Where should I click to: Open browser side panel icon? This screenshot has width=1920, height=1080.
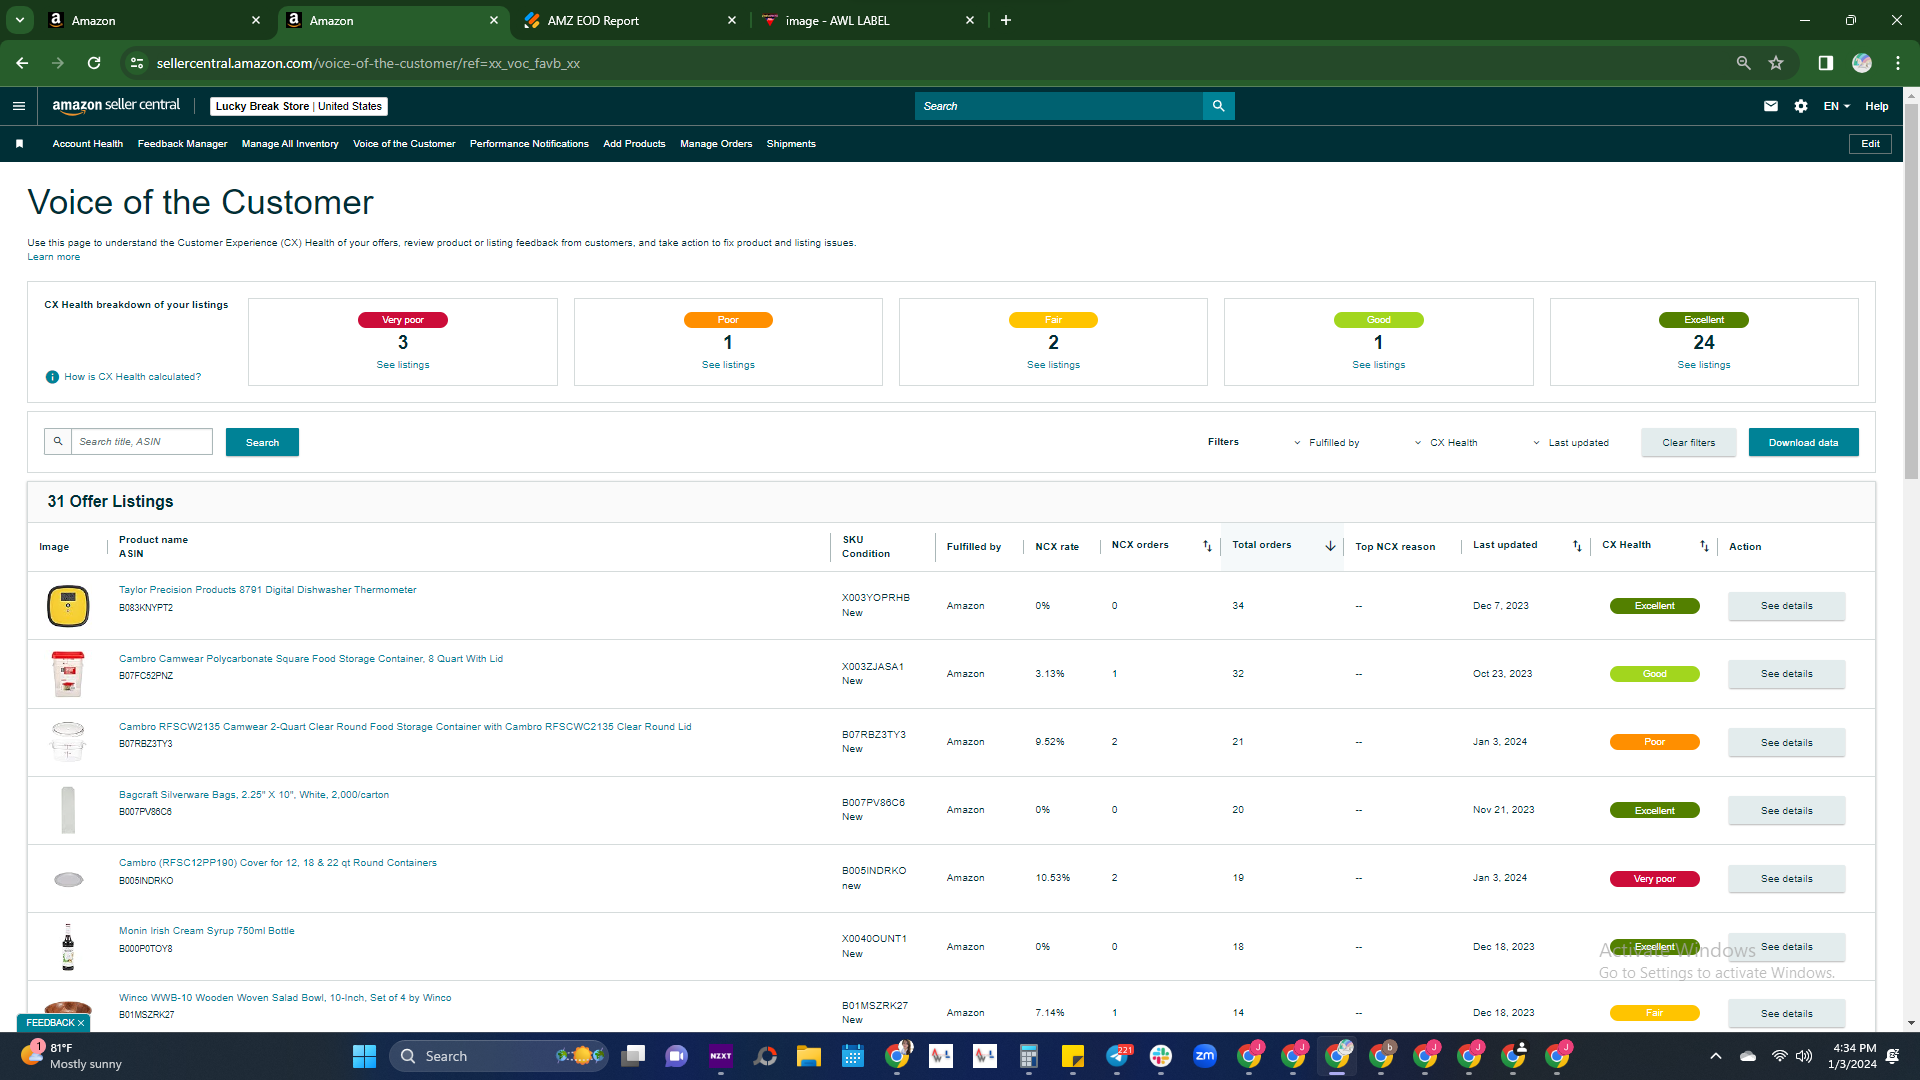pos(1825,63)
